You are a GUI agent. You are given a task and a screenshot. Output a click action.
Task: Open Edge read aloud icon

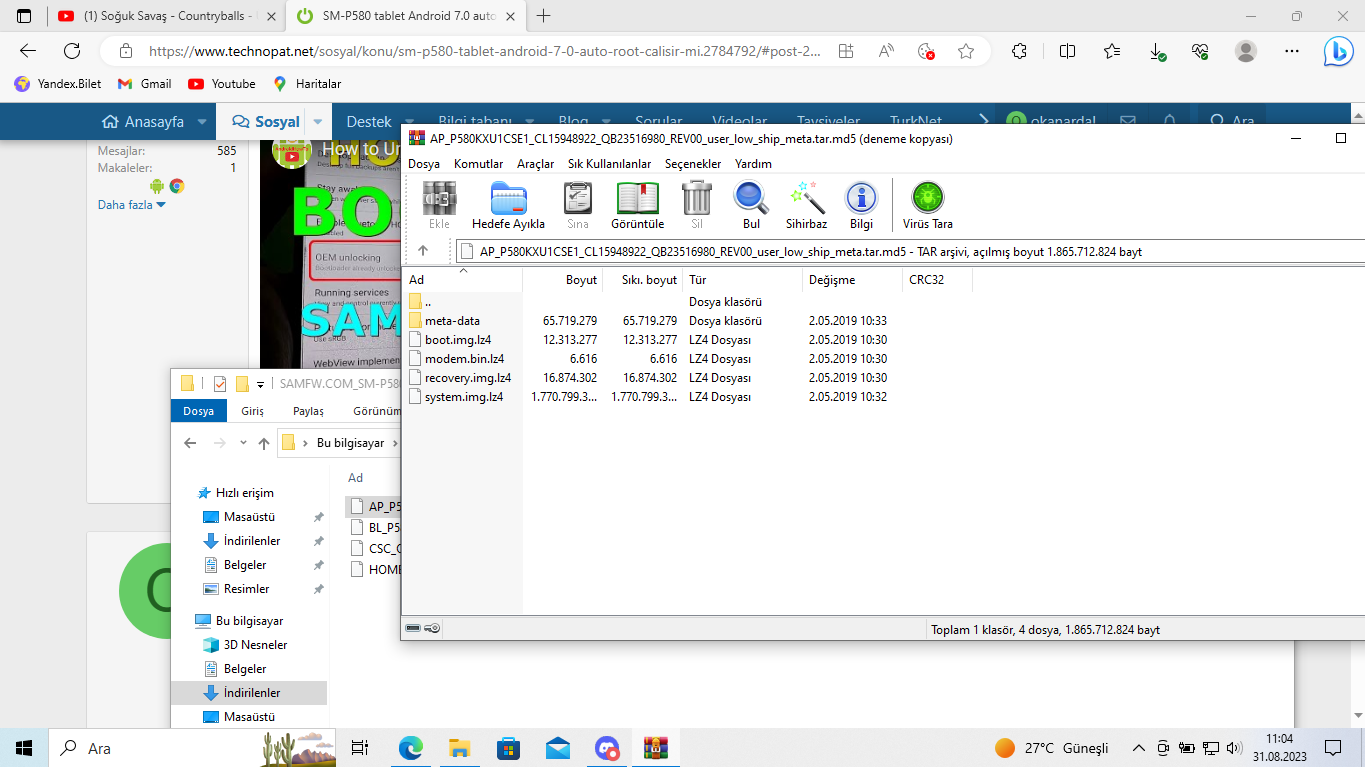pyautogui.click(x=886, y=51)
